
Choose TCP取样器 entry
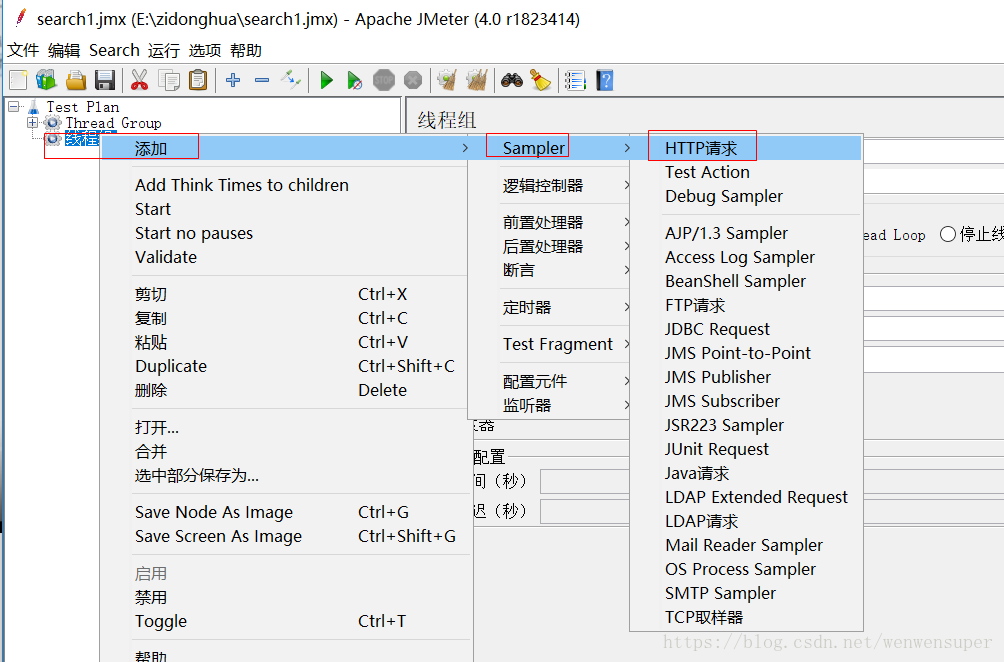pos(747,617)
